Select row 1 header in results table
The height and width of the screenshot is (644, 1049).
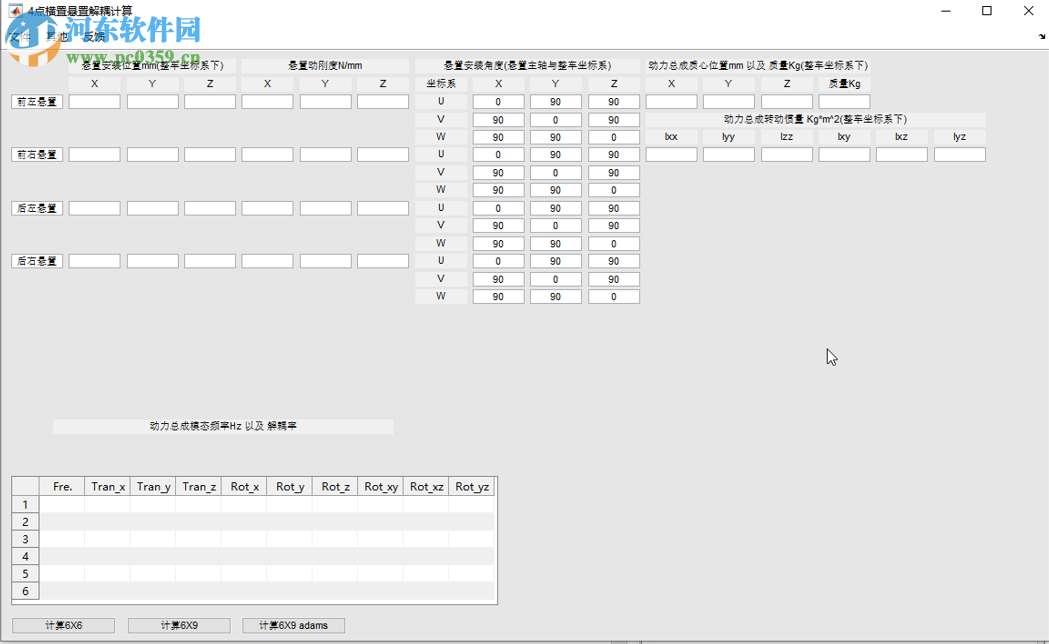click(x=25, y=504)
